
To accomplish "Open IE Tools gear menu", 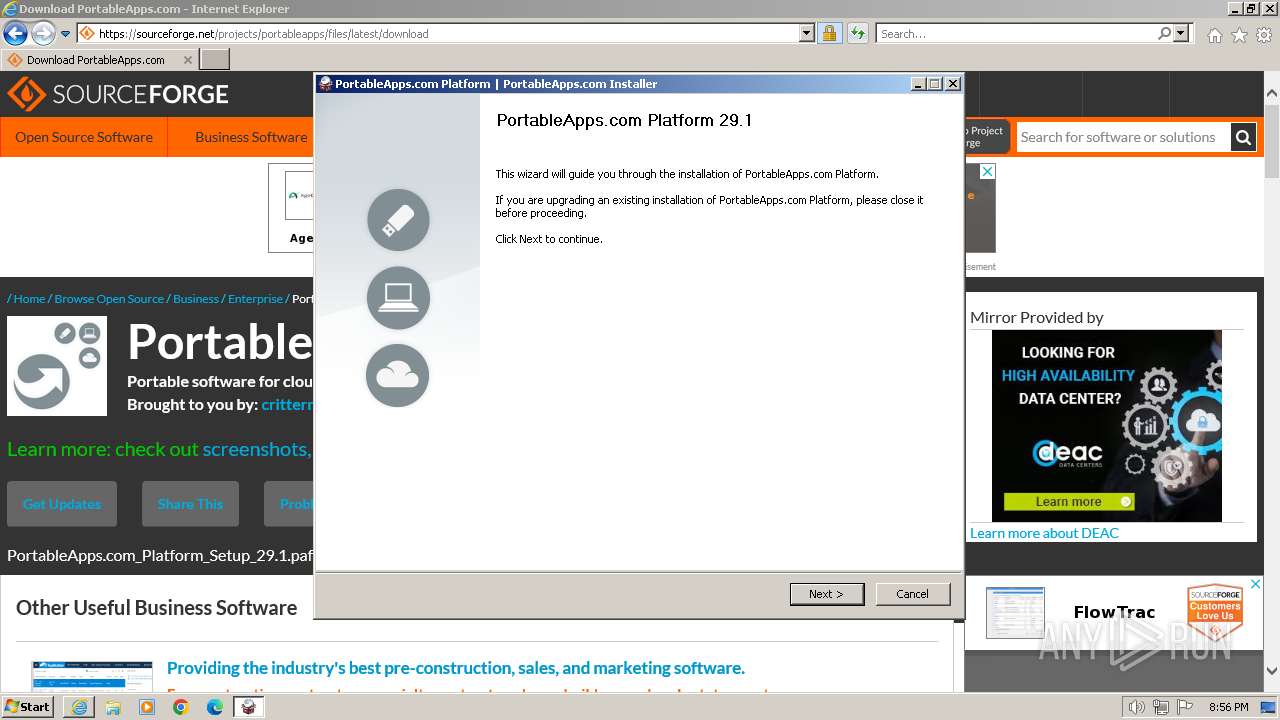I will (1264, 35).
